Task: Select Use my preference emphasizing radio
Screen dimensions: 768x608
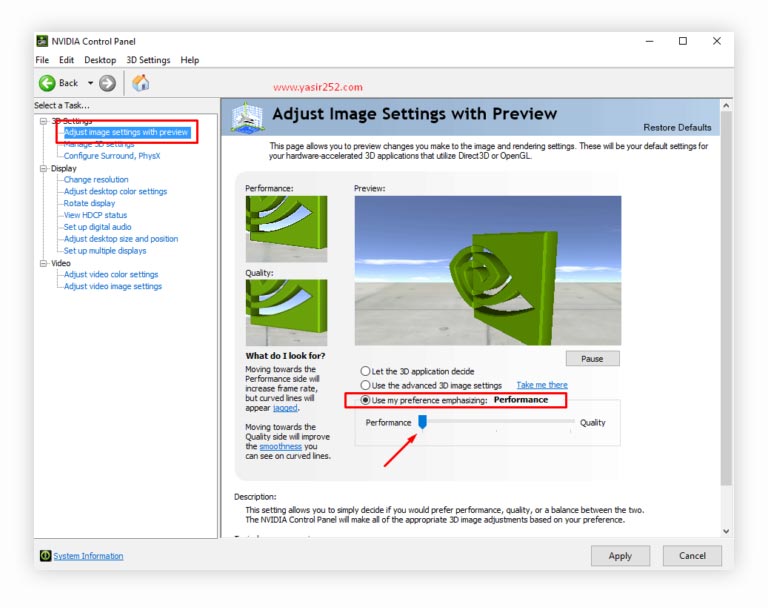Action: click(365, 400)
